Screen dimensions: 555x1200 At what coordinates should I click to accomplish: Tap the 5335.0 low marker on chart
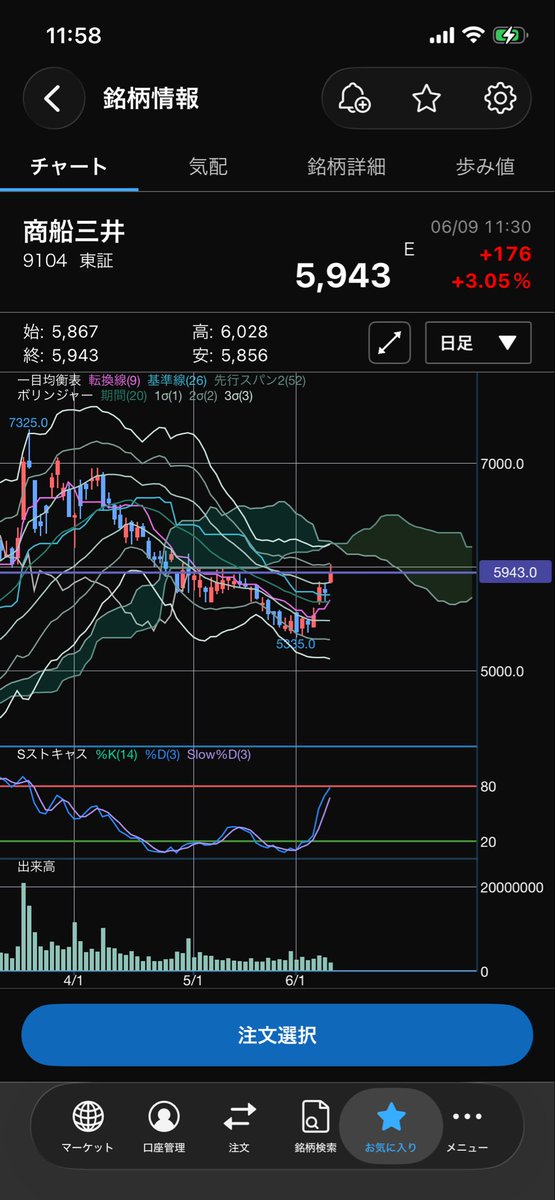click(296, 644)
